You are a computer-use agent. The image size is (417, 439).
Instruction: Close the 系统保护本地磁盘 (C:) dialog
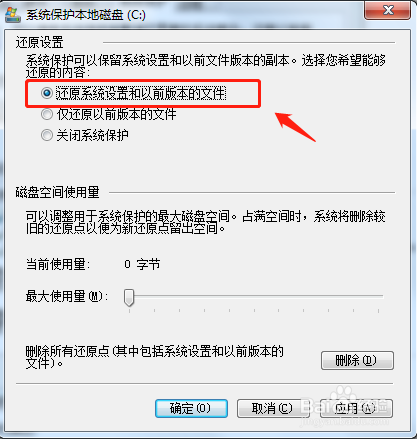[x=387, y=10]
